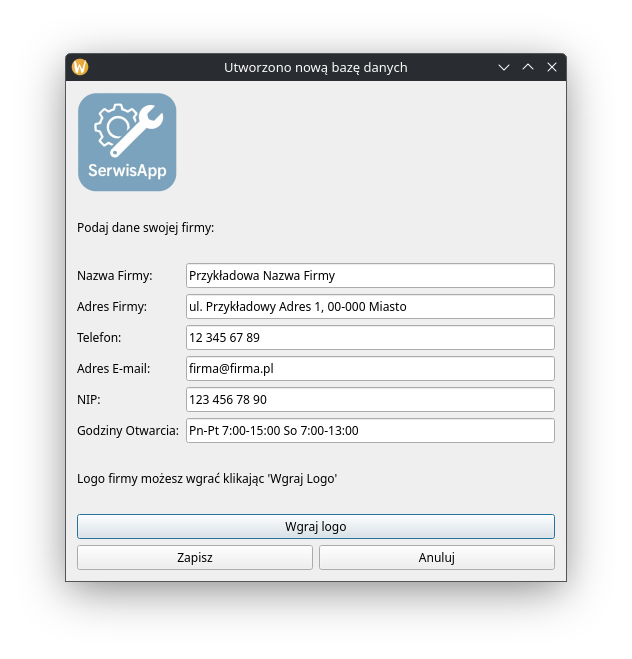This screenshot has height=659, width=632.
Task: Maximize the window using the up chevron
Action: pos(528,67)
